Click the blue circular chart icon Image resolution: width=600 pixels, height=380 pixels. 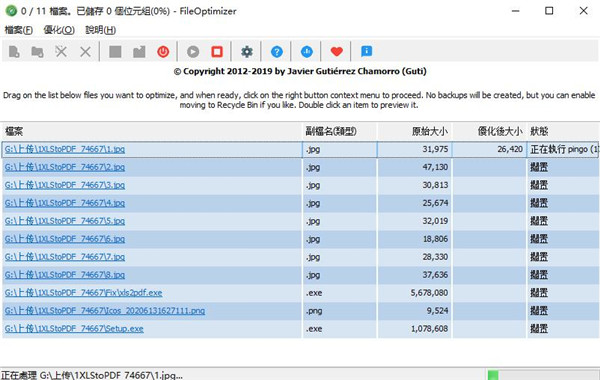pos(307,51)
